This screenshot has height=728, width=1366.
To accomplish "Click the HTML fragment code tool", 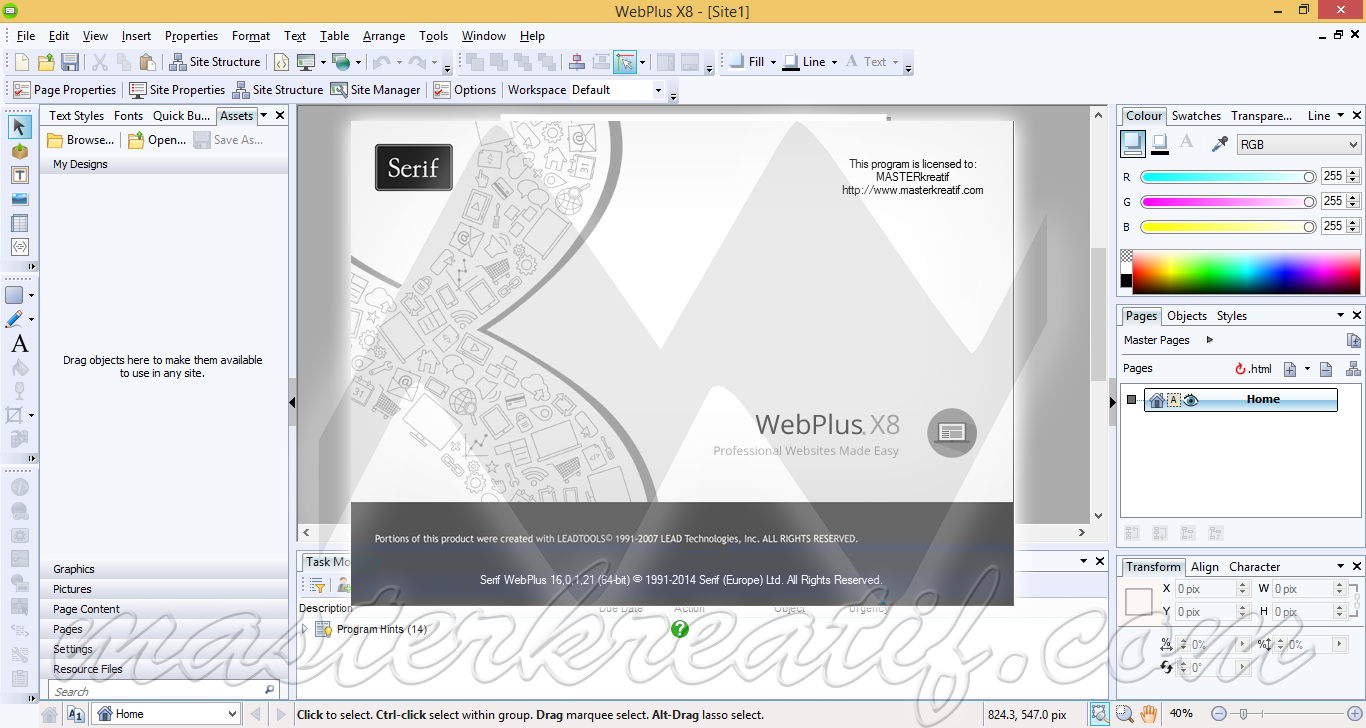I will [x=19, y=246].
